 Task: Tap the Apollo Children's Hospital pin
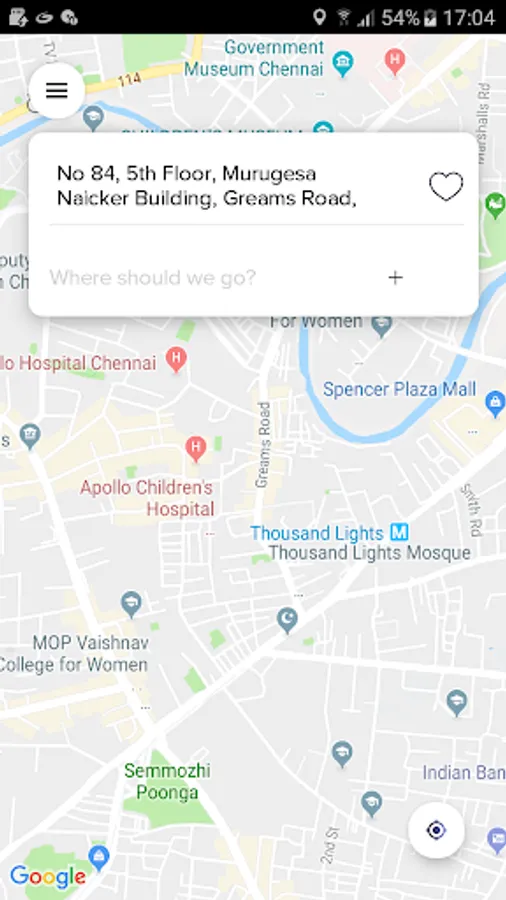(196, 449)
